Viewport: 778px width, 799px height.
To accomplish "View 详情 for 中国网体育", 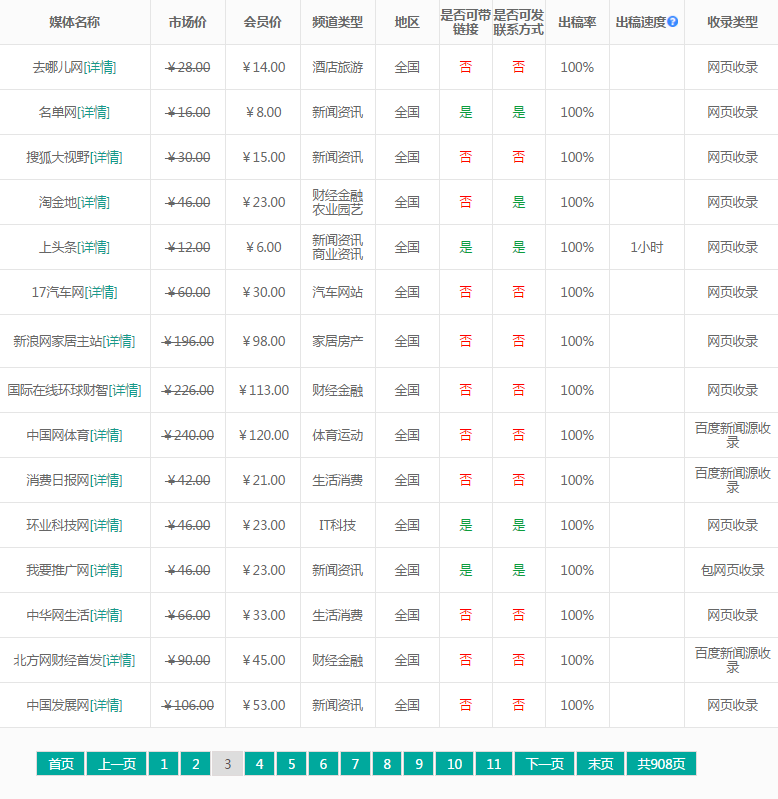I will click(107, 435).
